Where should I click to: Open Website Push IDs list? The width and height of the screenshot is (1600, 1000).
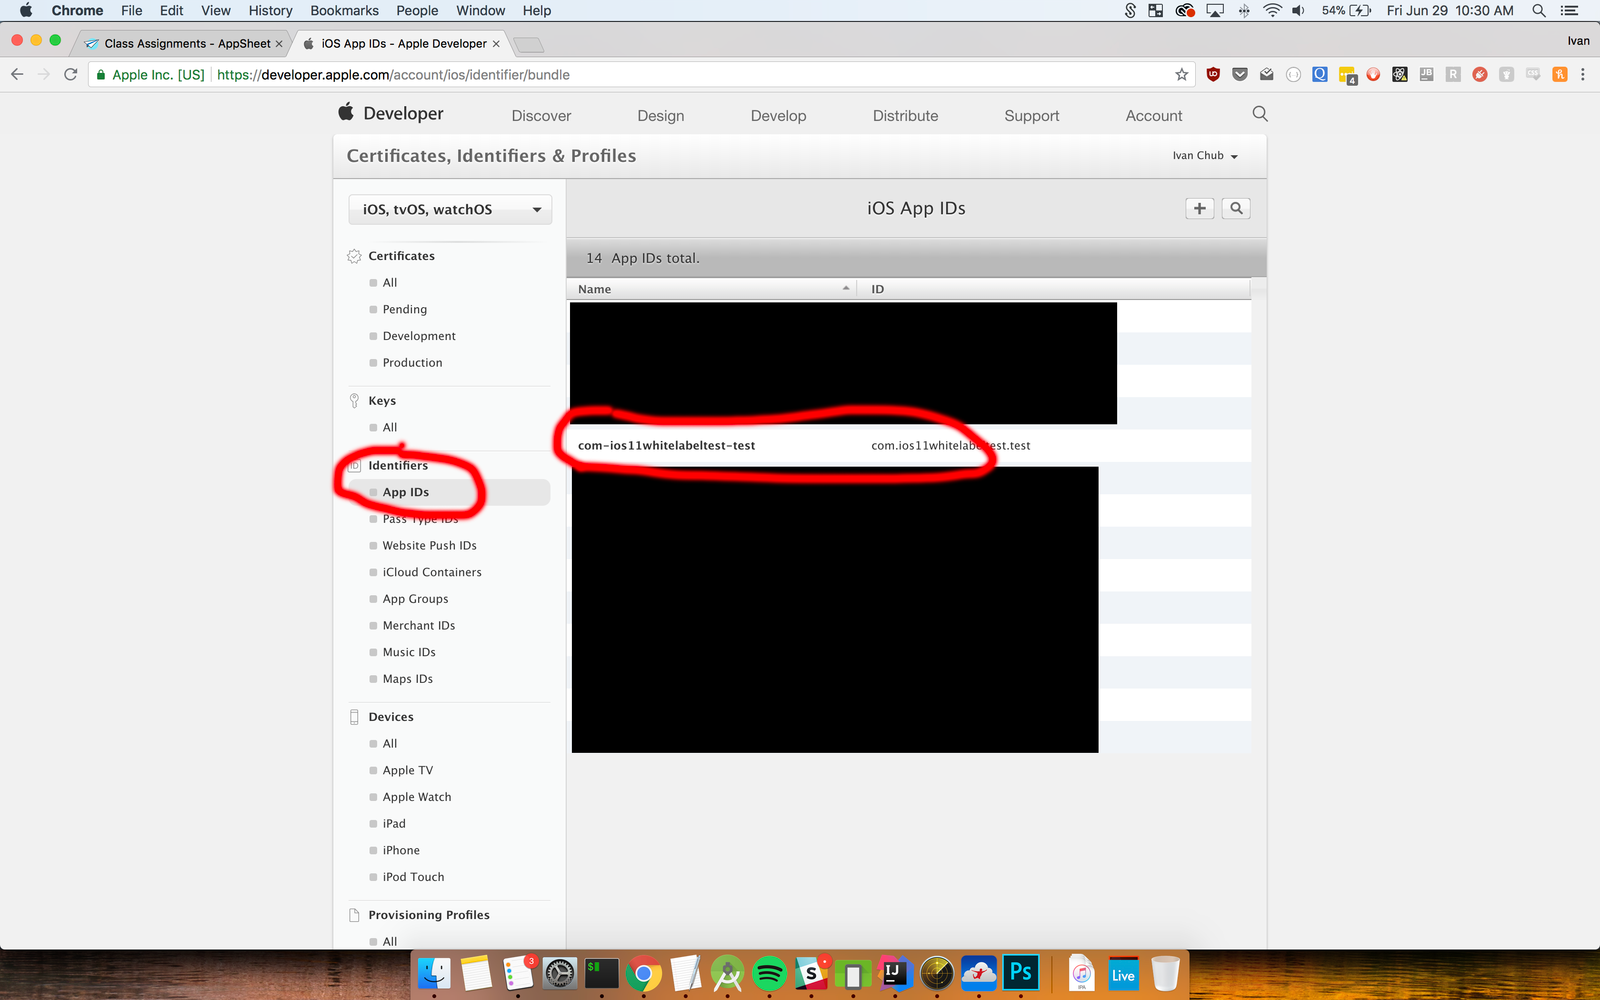click(429, 545)
